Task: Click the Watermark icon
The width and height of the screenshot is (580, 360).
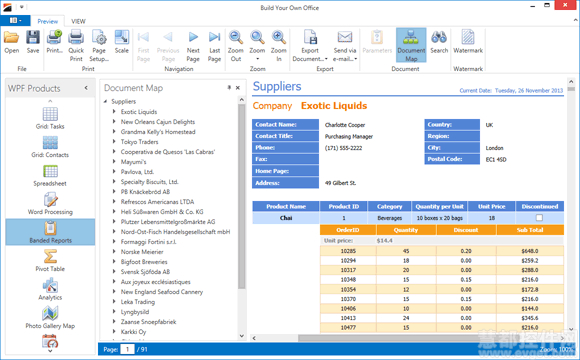Action: tap(468, 37)
